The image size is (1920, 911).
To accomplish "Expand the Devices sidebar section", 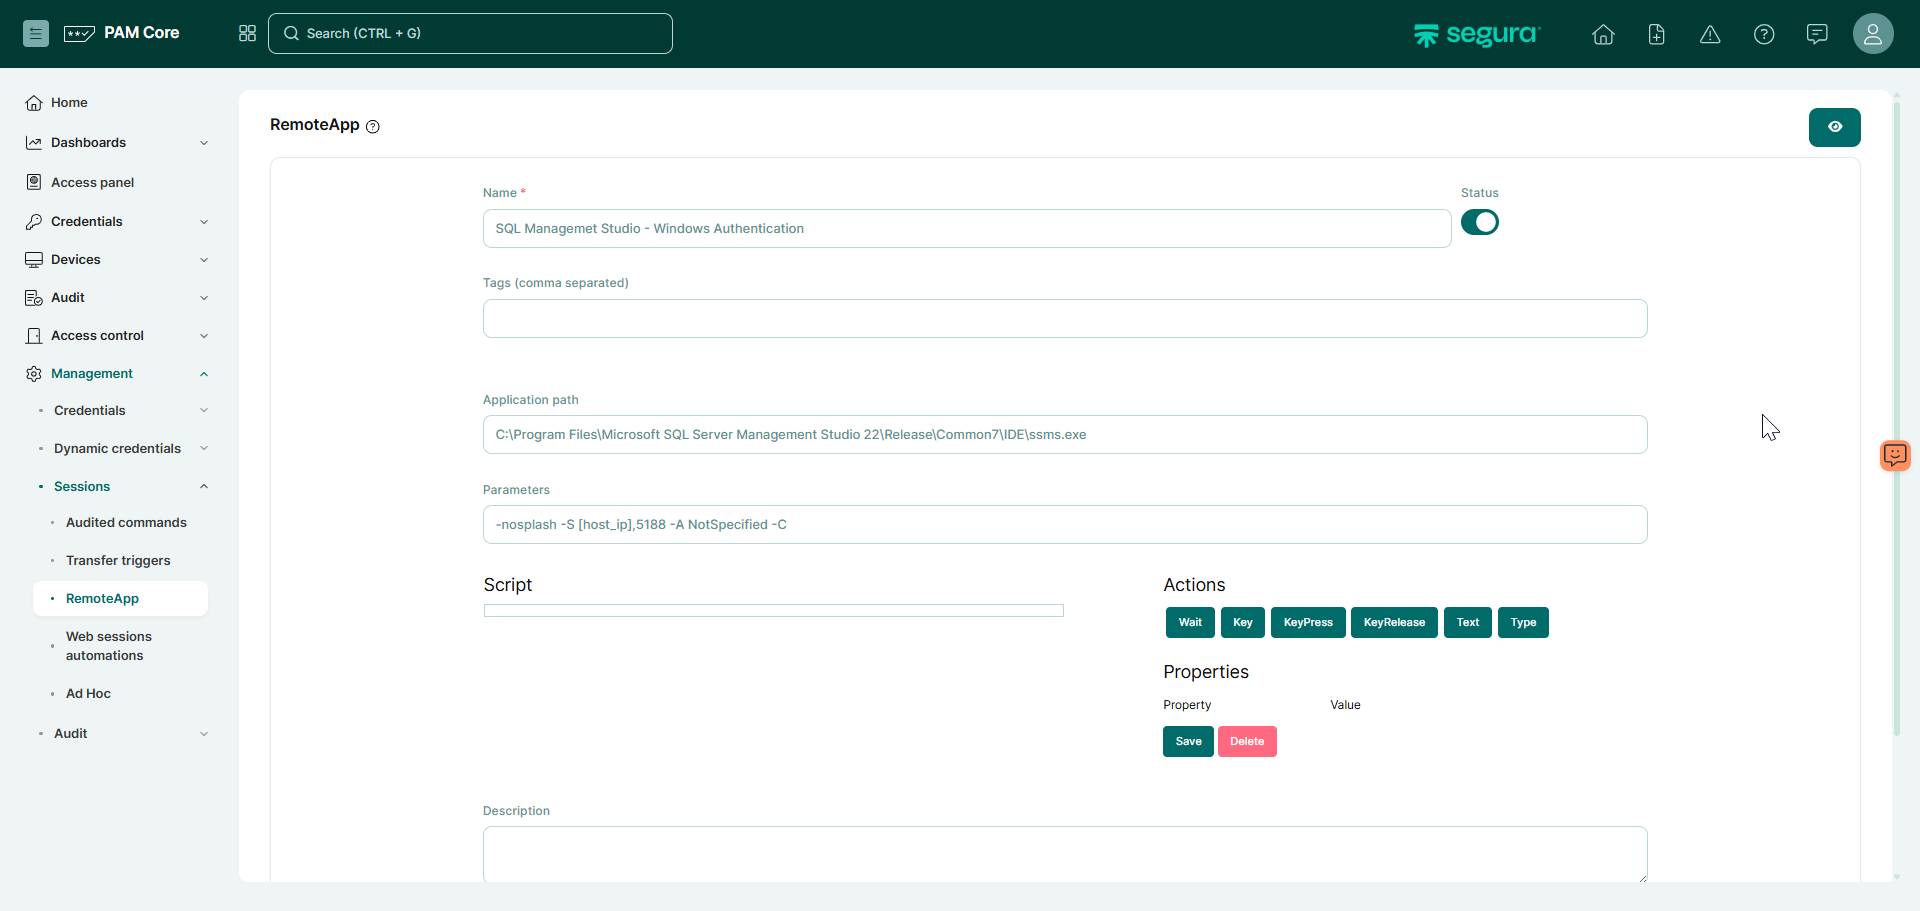I will pyautogui.click(x=117, y=260).
